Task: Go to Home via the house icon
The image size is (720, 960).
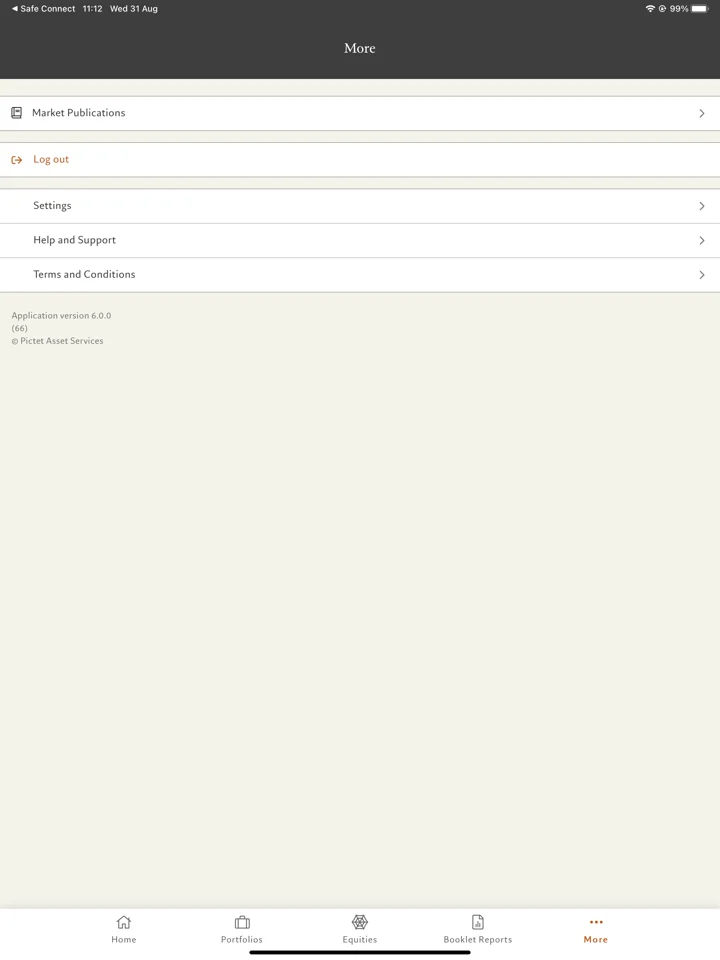Action: [124, 922]
